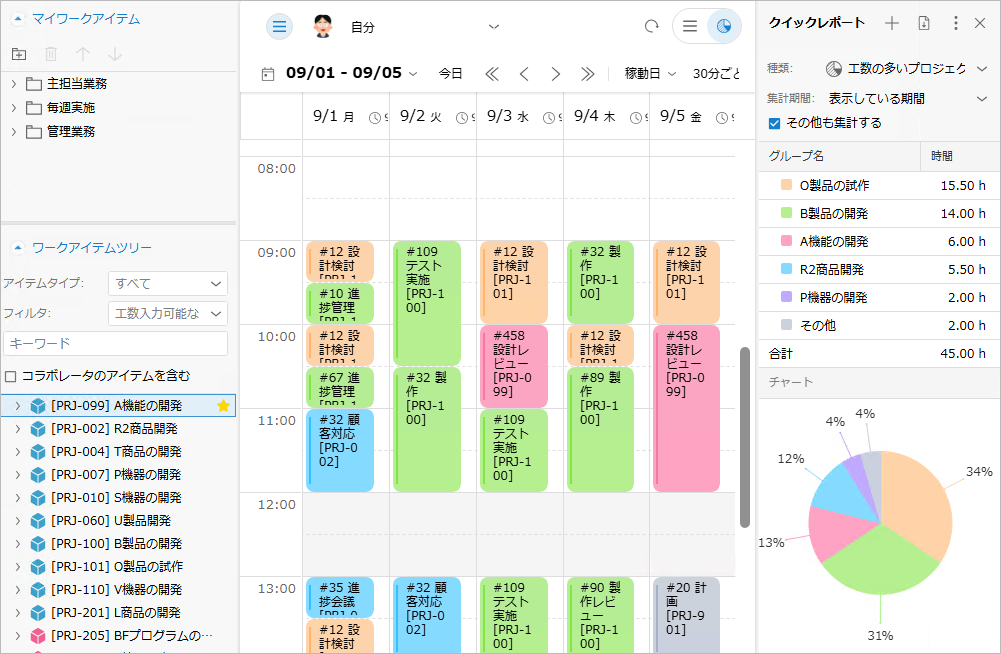
Task: Go to previous day with single left arrow
Action: click(523, 74)
